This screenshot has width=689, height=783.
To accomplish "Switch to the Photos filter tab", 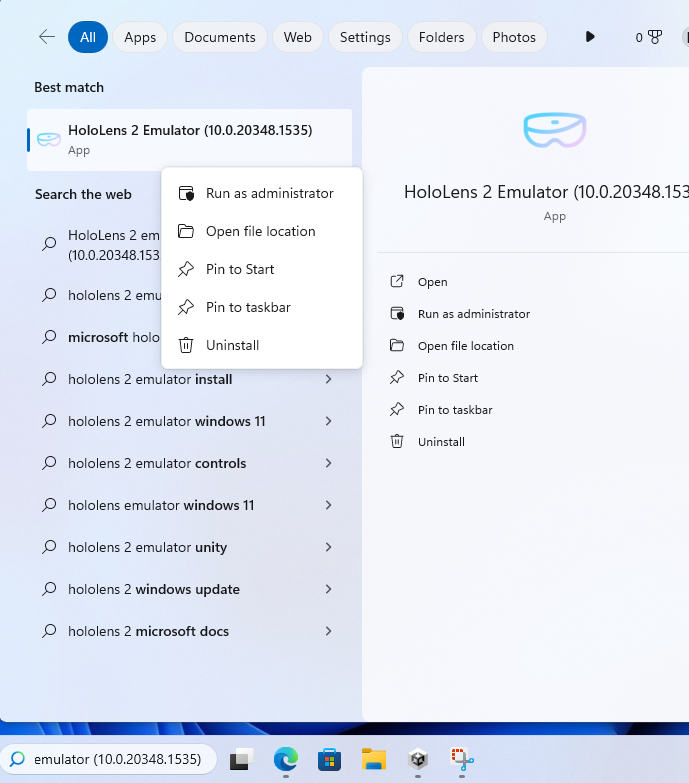I will click(514, 37).
